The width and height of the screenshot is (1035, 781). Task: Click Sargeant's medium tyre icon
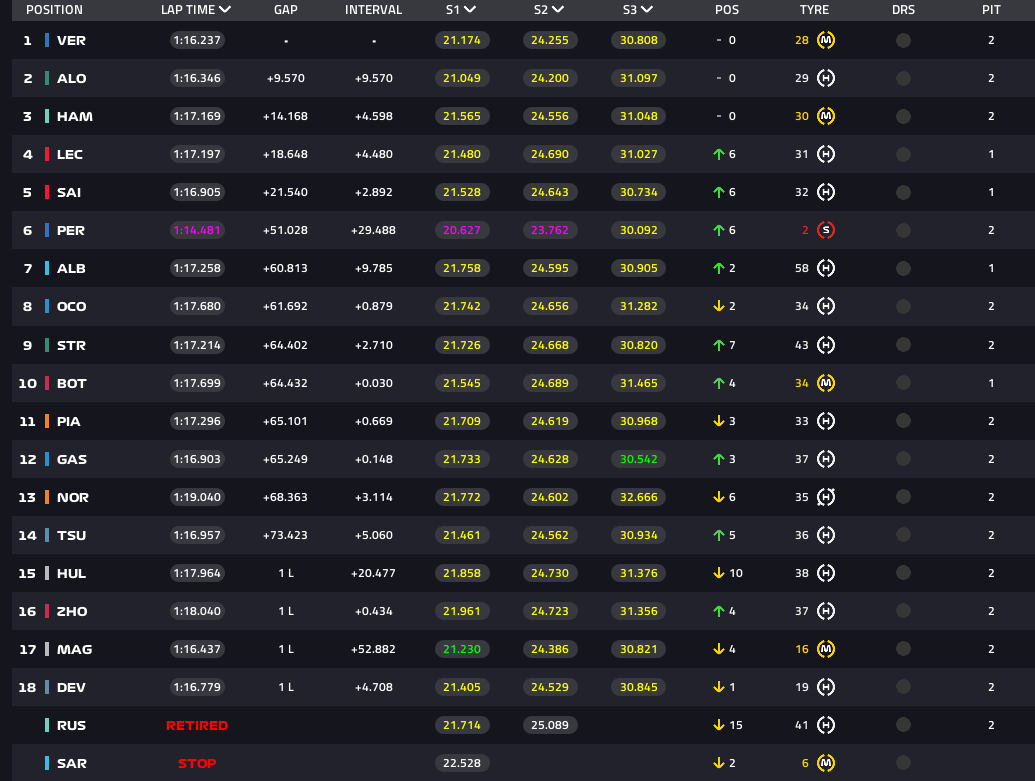tap(826, 763)
